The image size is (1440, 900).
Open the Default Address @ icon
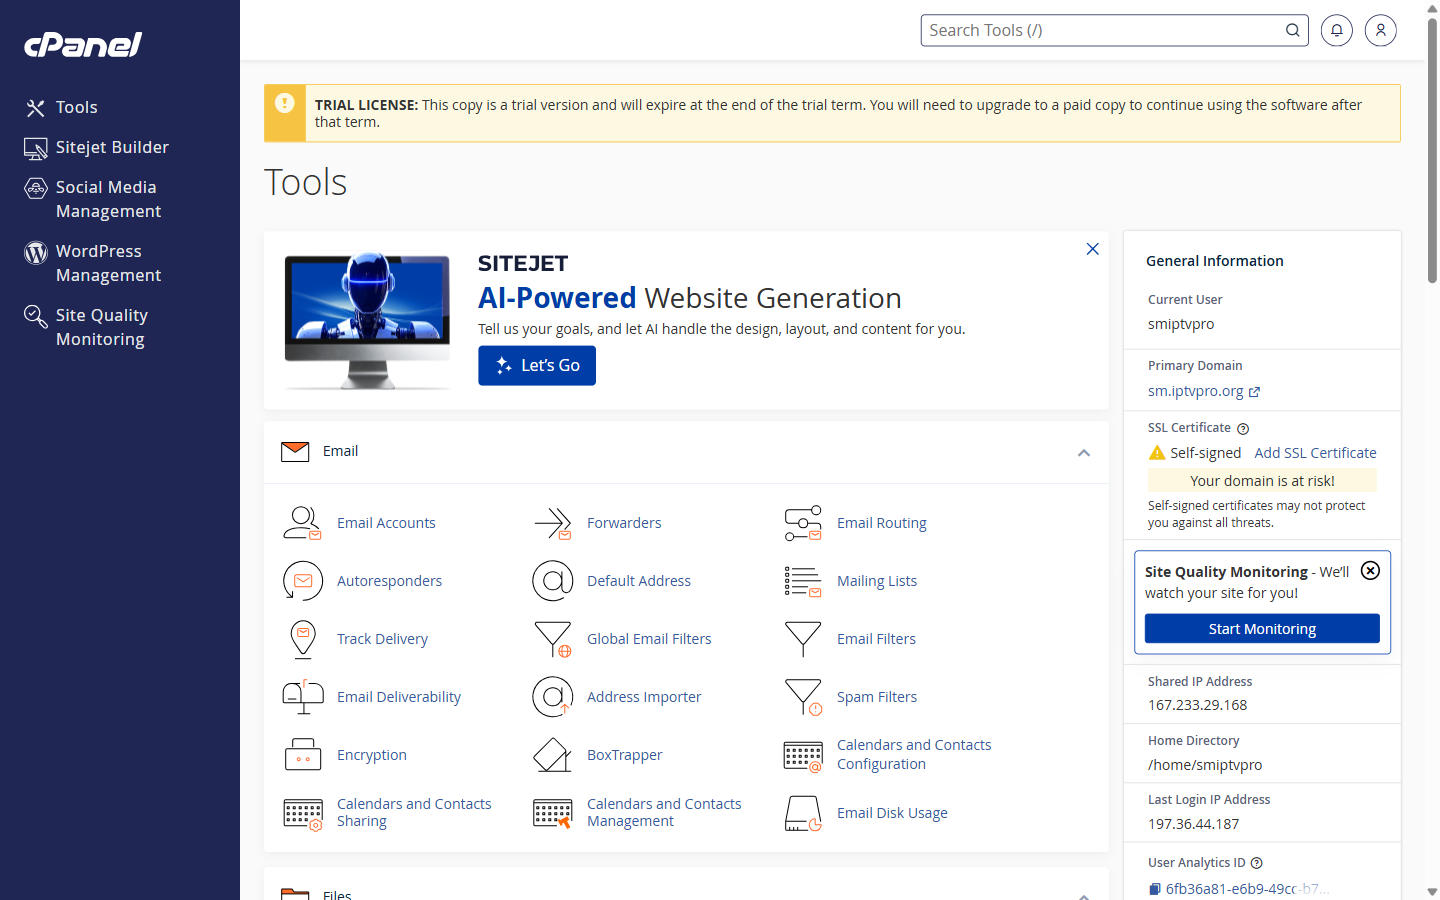click(x=552, y=581)
